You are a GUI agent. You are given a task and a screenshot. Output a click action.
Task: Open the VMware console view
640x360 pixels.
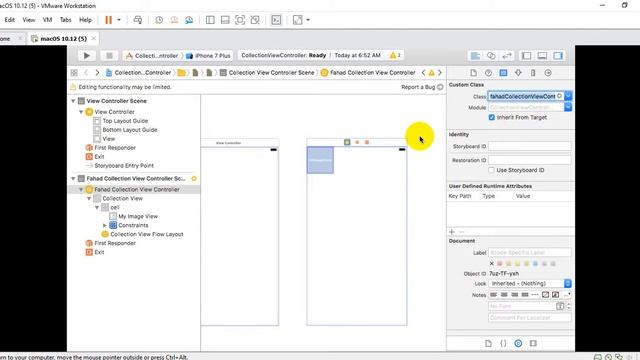276,20
